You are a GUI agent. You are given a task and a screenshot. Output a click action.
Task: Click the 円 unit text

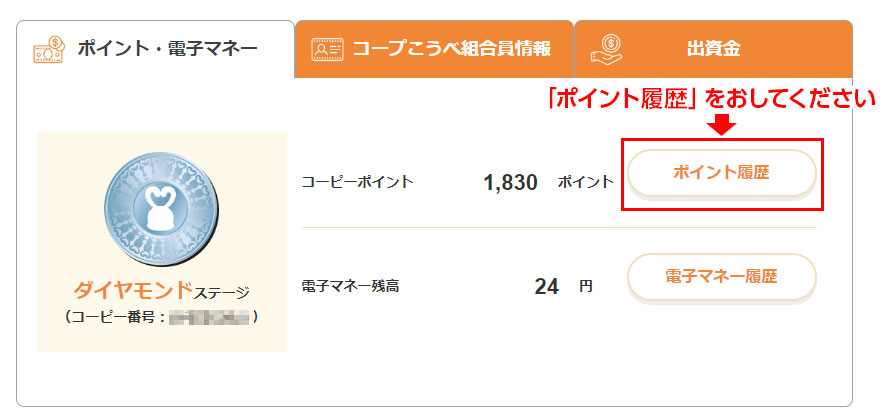coord(586,287)
